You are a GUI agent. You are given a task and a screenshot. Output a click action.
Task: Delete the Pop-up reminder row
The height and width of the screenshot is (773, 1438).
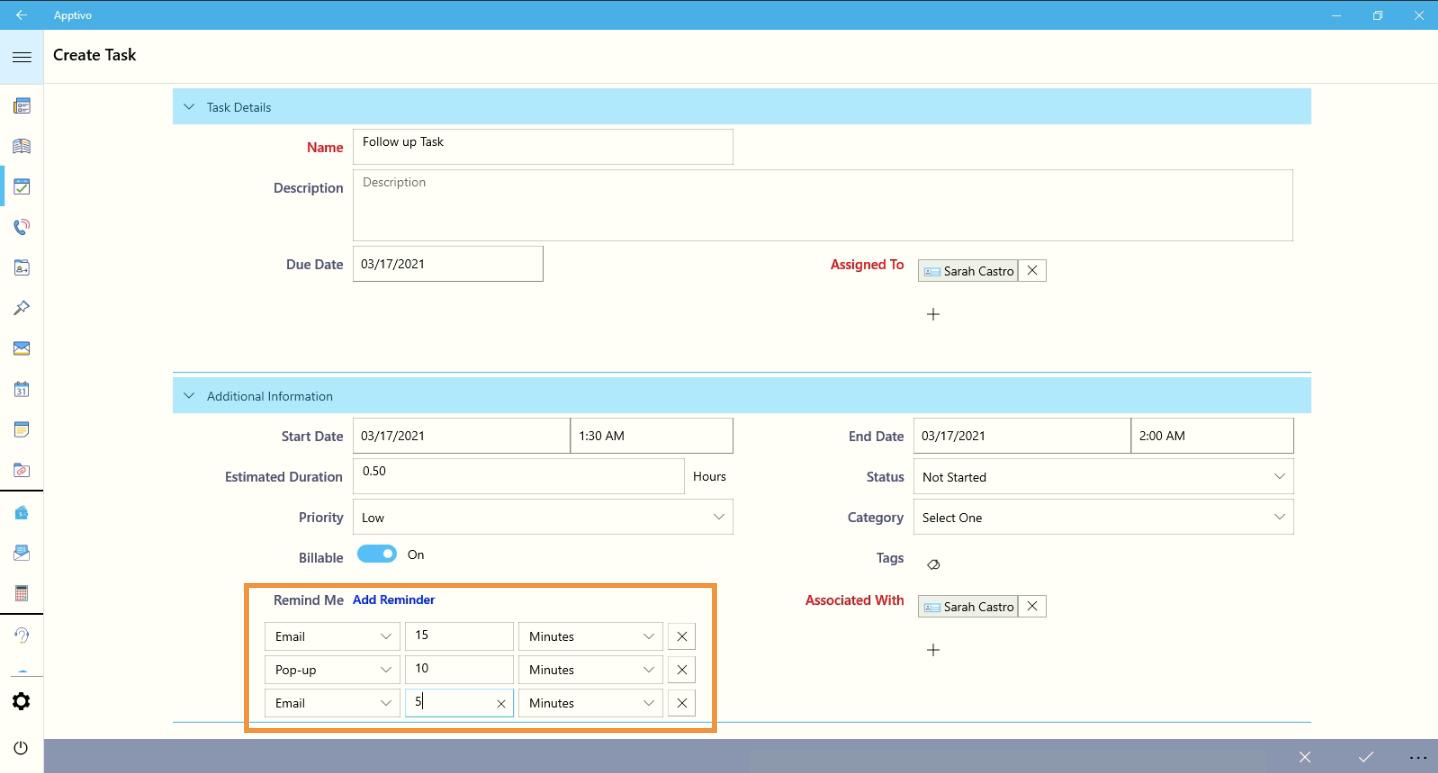681,670
